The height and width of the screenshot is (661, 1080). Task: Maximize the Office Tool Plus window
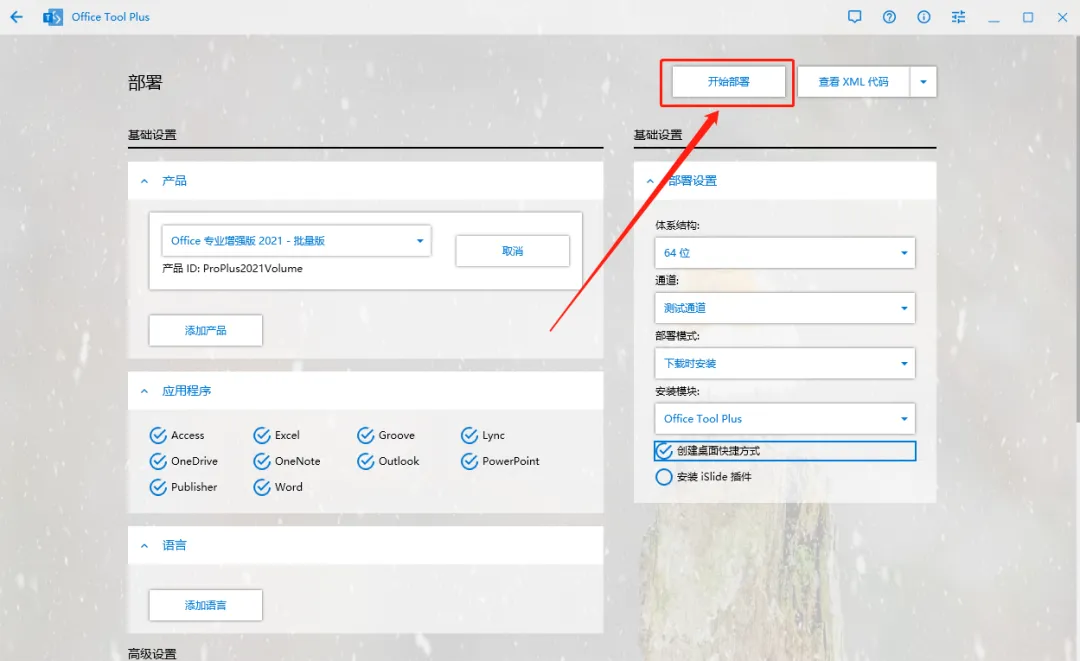(1028, 17)
